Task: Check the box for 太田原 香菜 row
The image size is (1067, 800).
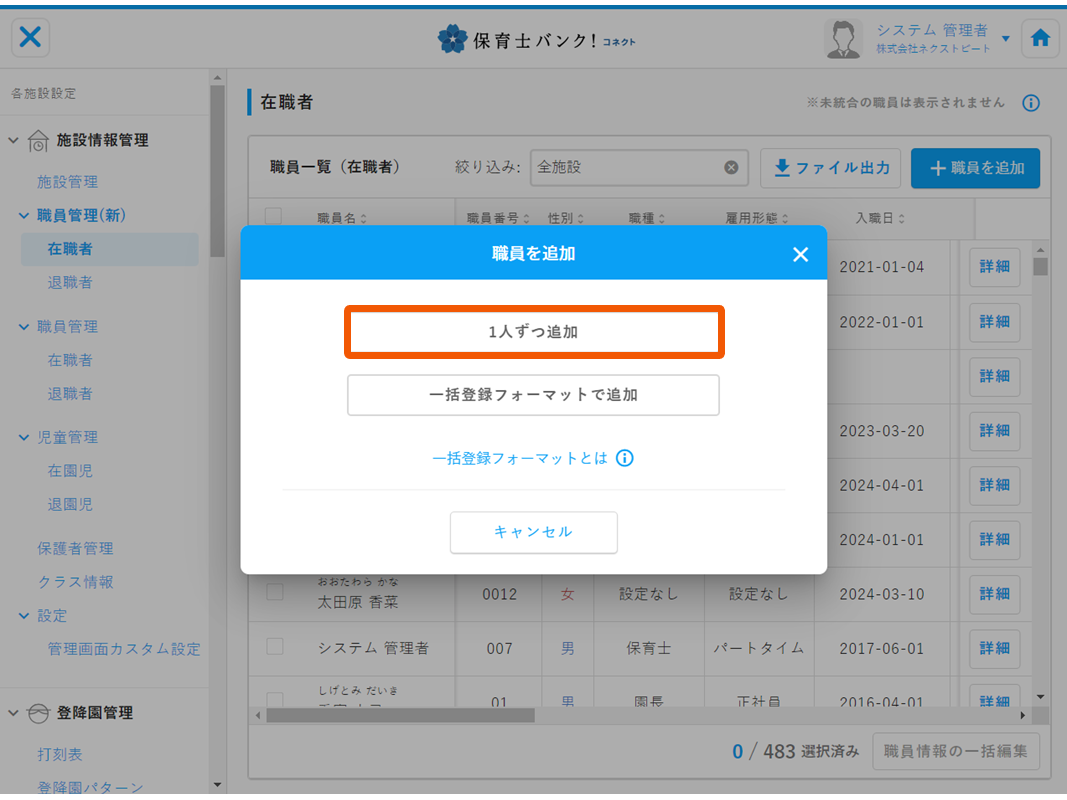Action: [274, 593]
